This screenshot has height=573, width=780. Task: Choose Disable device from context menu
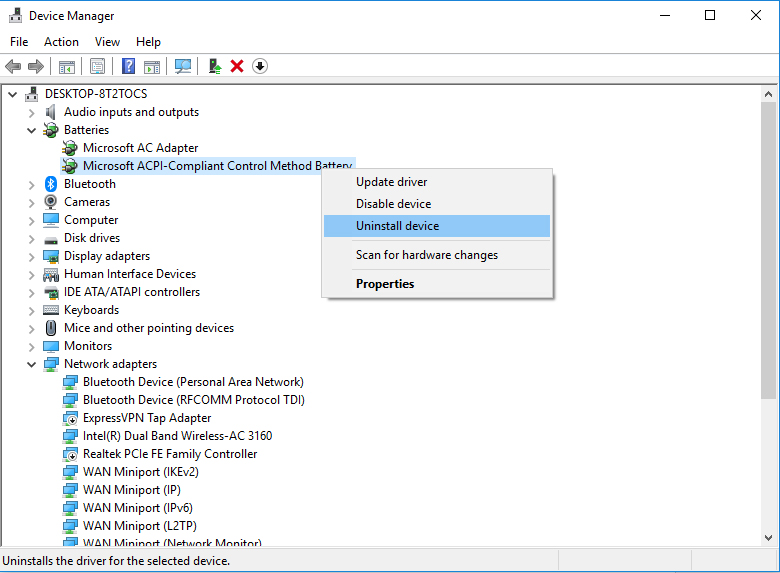coord(437,204)
